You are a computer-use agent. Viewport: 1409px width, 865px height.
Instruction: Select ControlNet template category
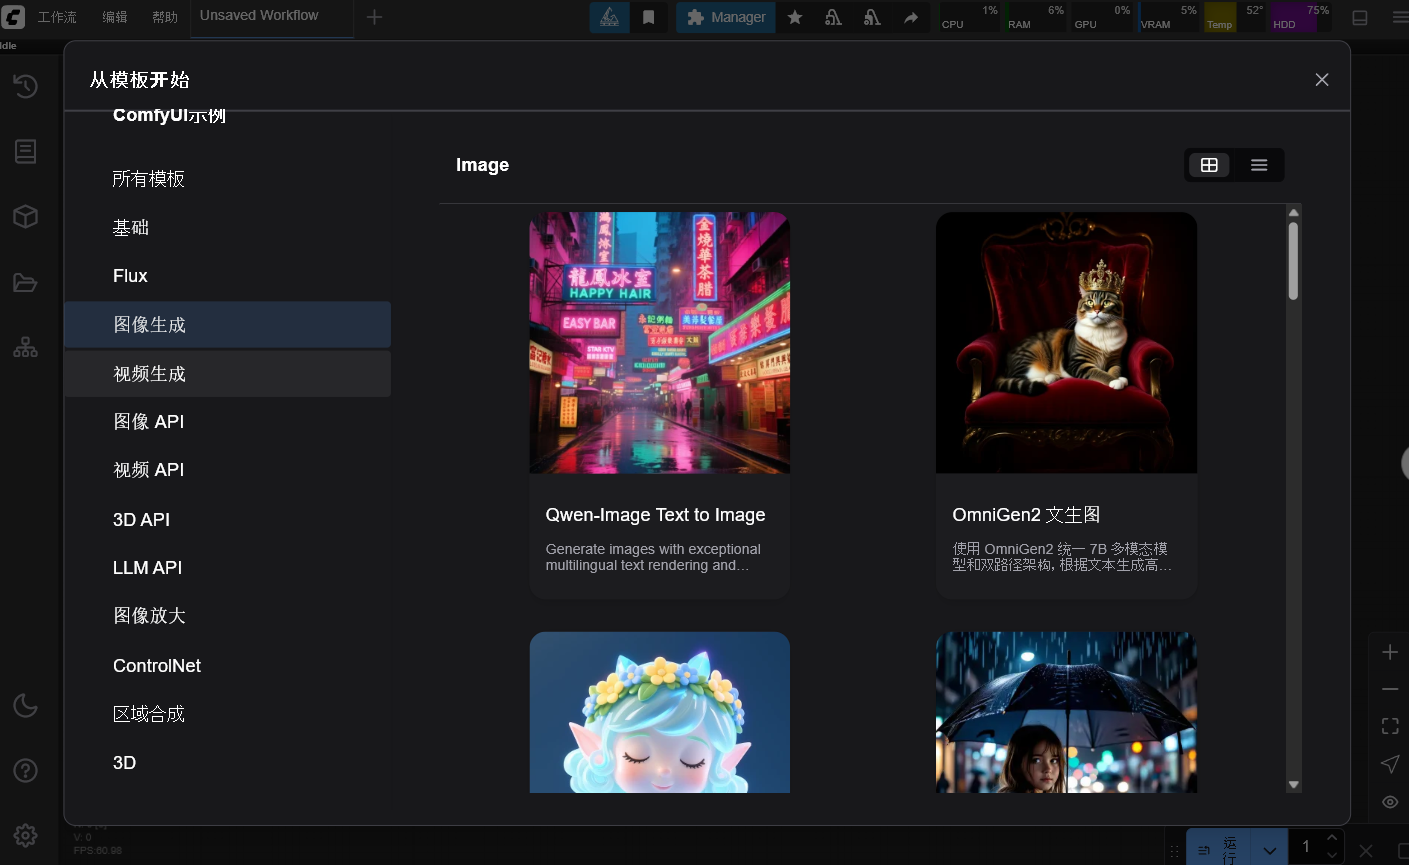(x=228, y=666)
